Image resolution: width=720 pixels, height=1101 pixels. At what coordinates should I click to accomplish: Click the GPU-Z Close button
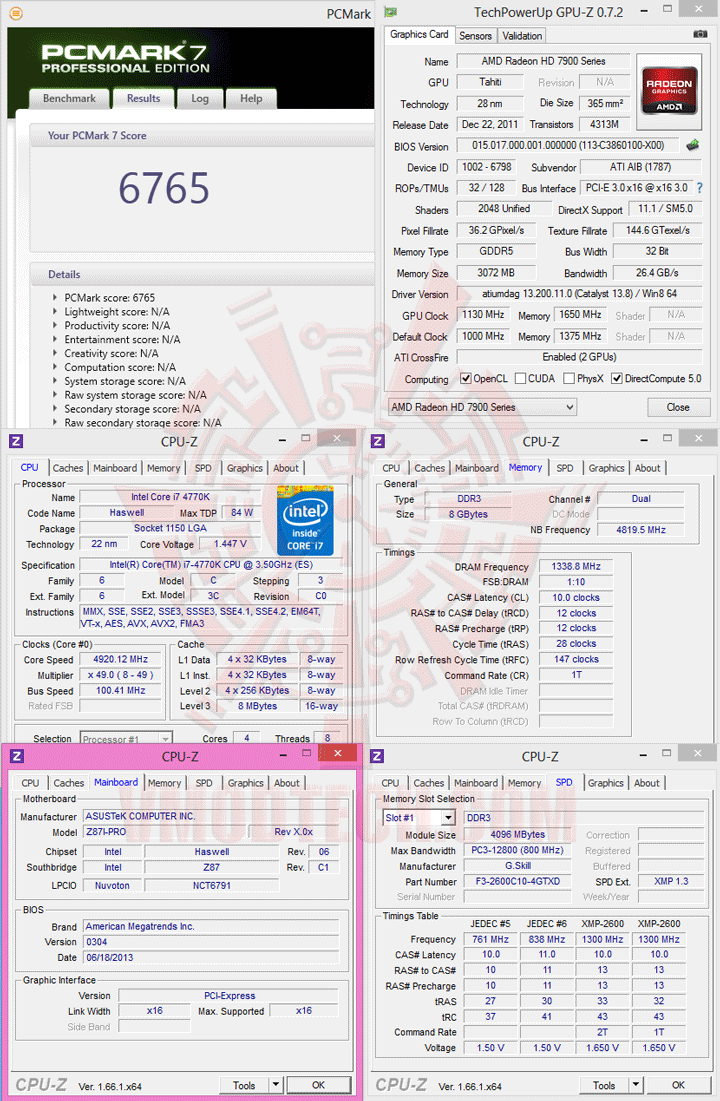click(x=678, y=407)
